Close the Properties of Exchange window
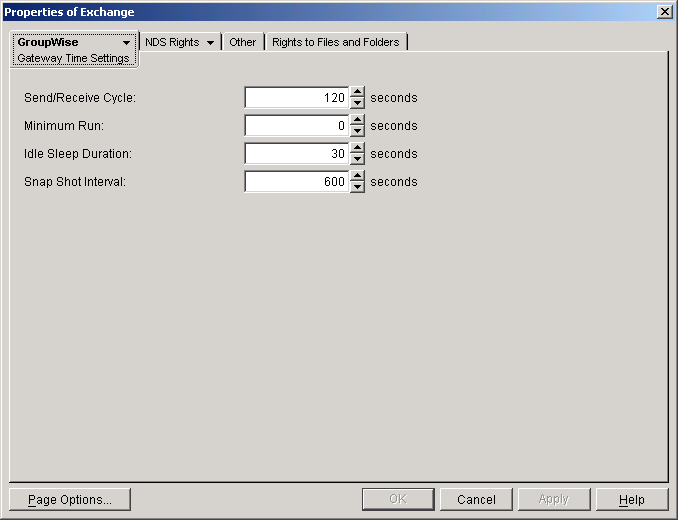 point(664,12)
